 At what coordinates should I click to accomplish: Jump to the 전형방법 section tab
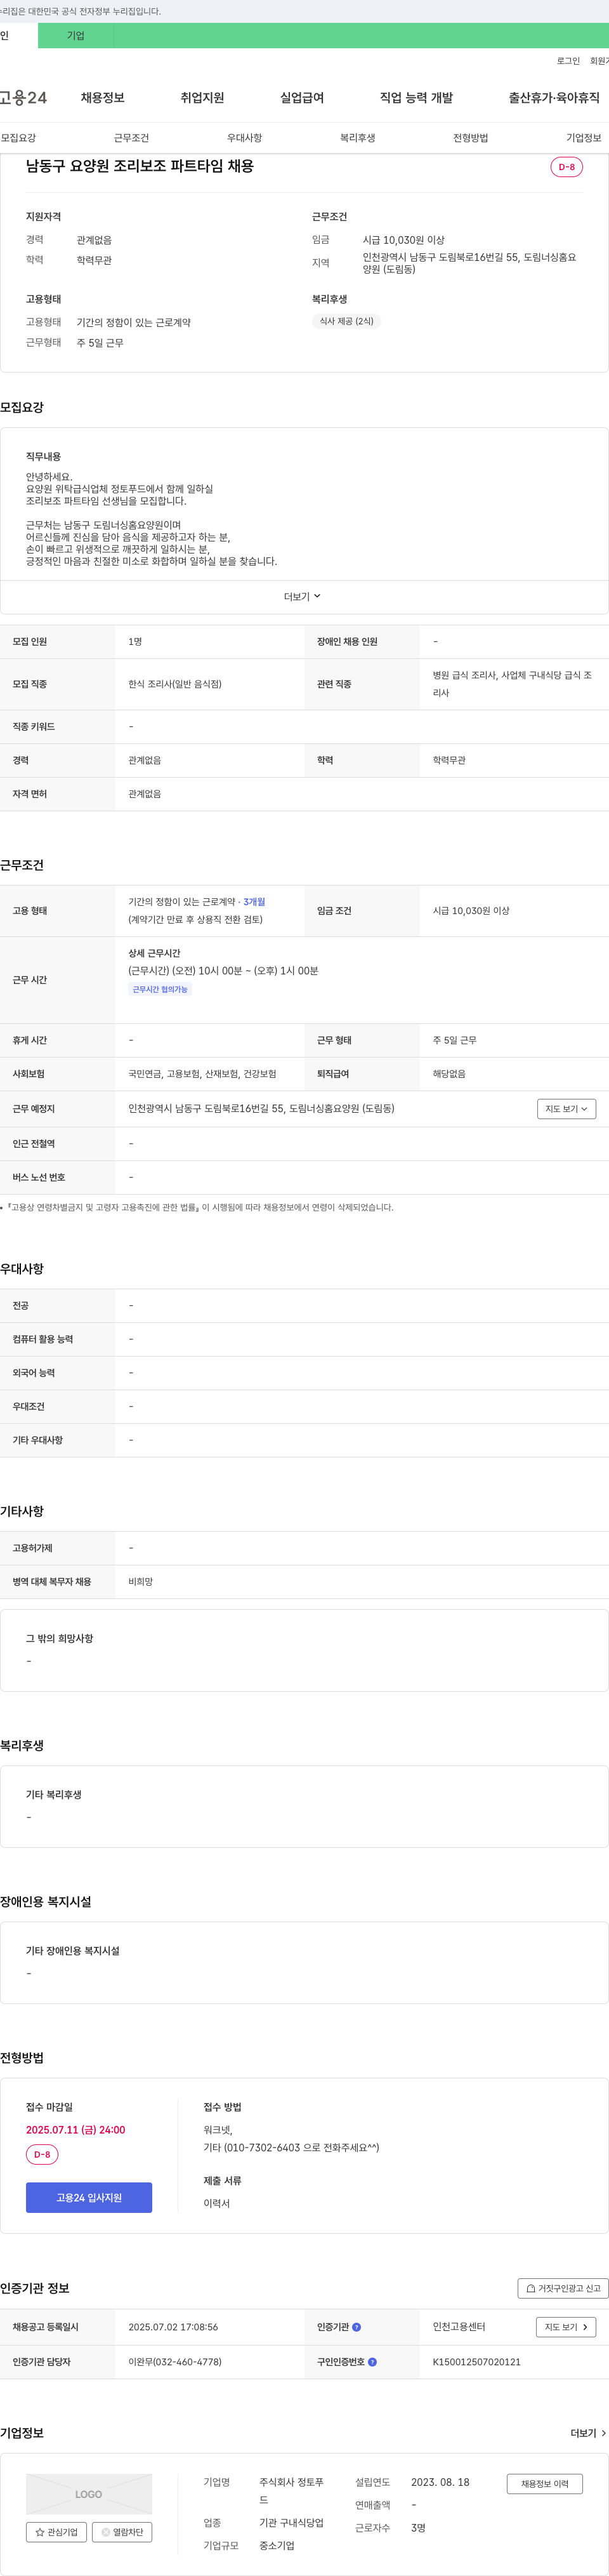coord(470,138)
